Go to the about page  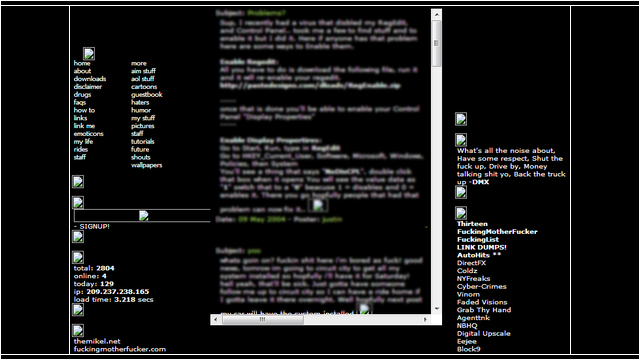pos(82,71)
